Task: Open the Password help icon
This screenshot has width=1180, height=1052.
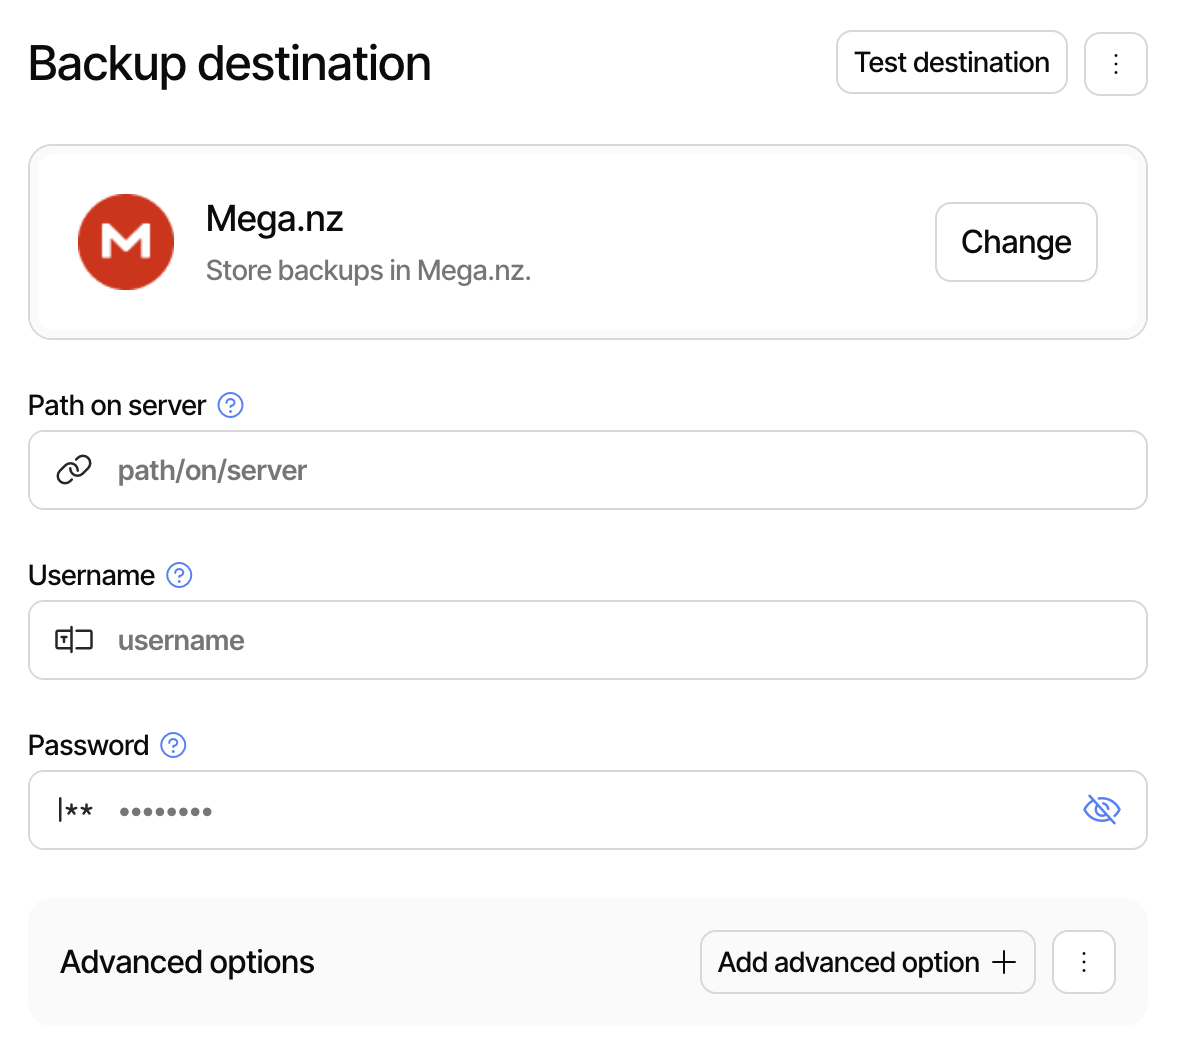Action: (x=172, y=745)
